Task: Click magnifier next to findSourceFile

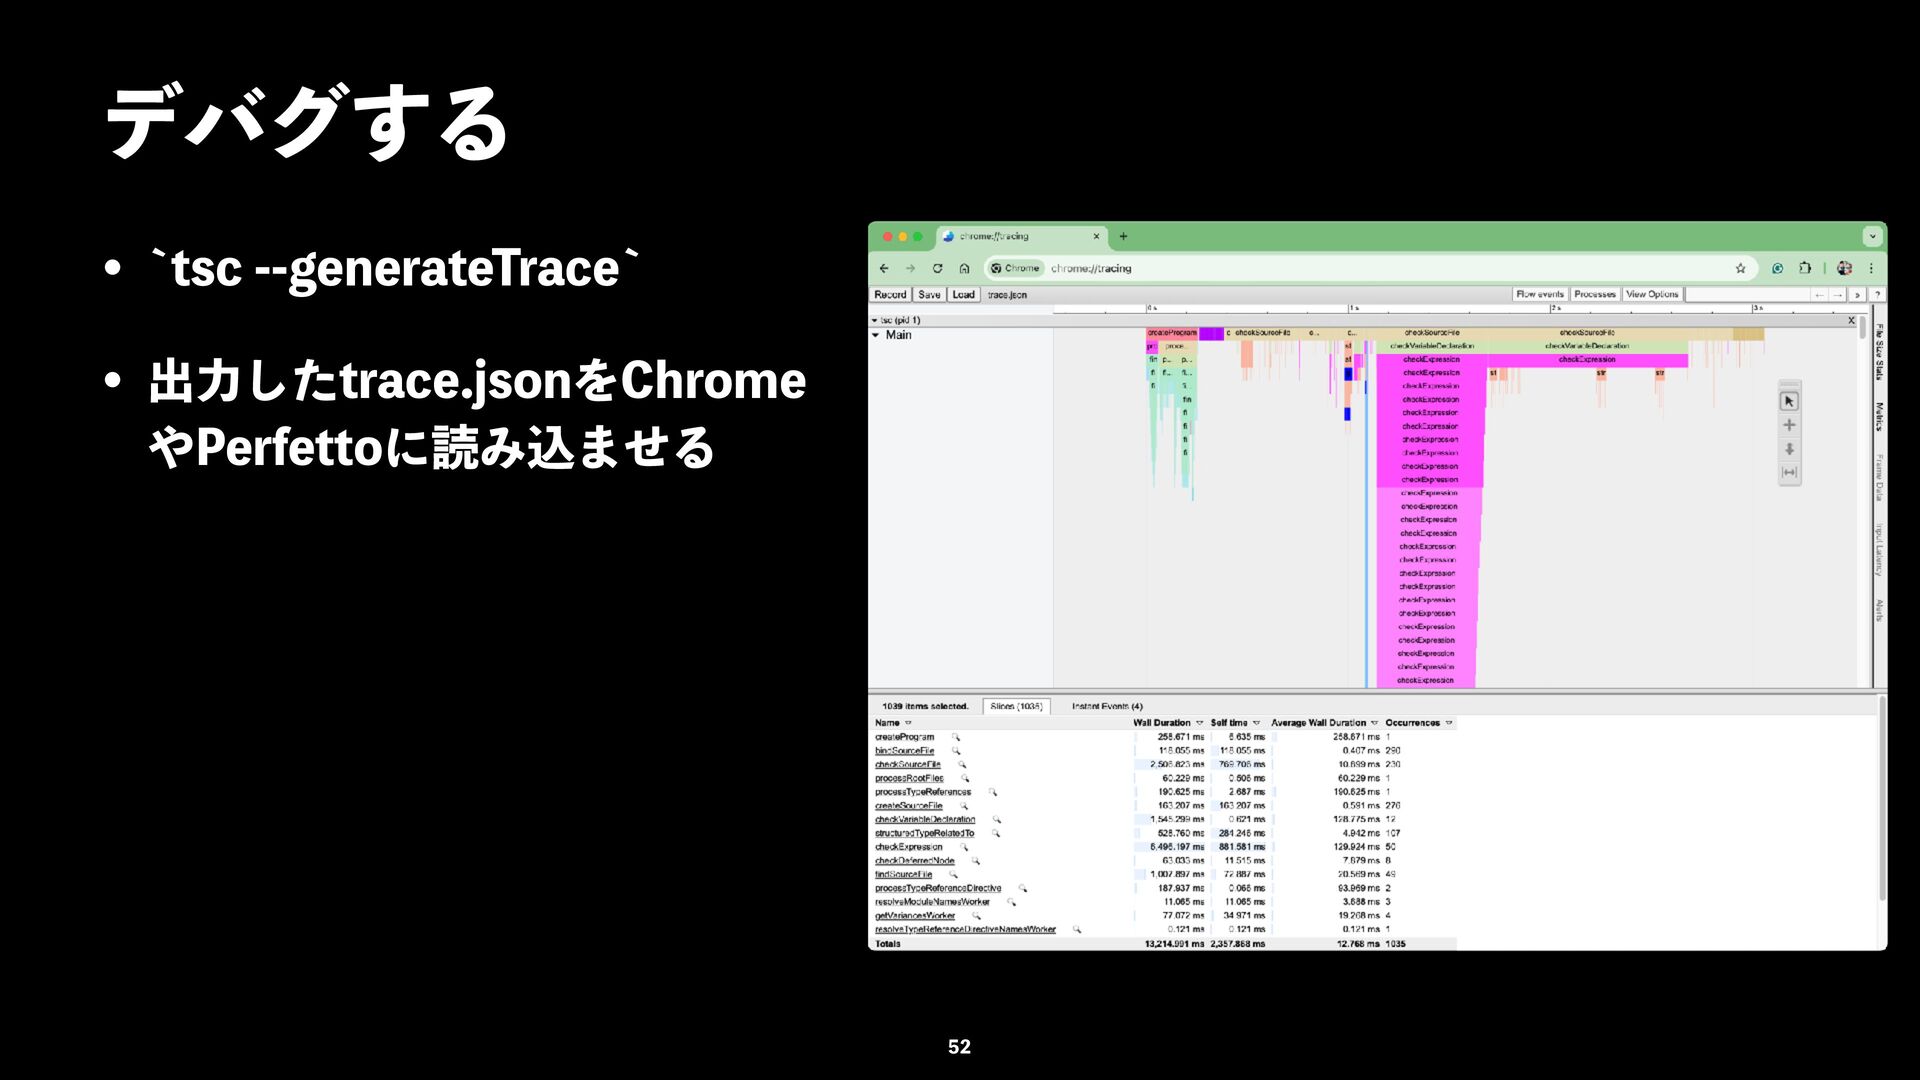Action: pos(953,874)
